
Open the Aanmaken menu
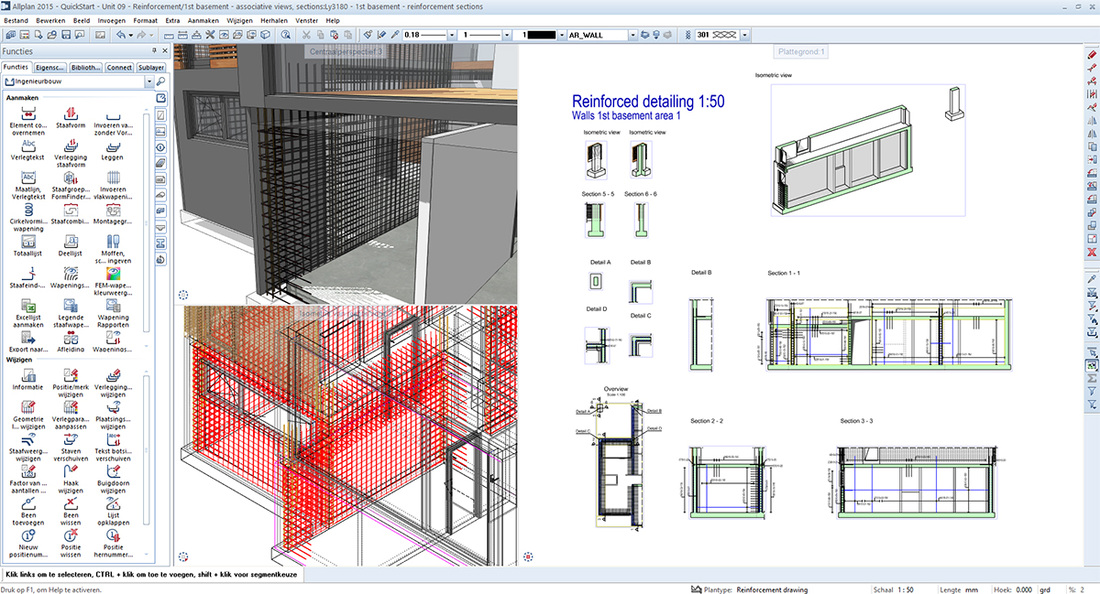203,20
